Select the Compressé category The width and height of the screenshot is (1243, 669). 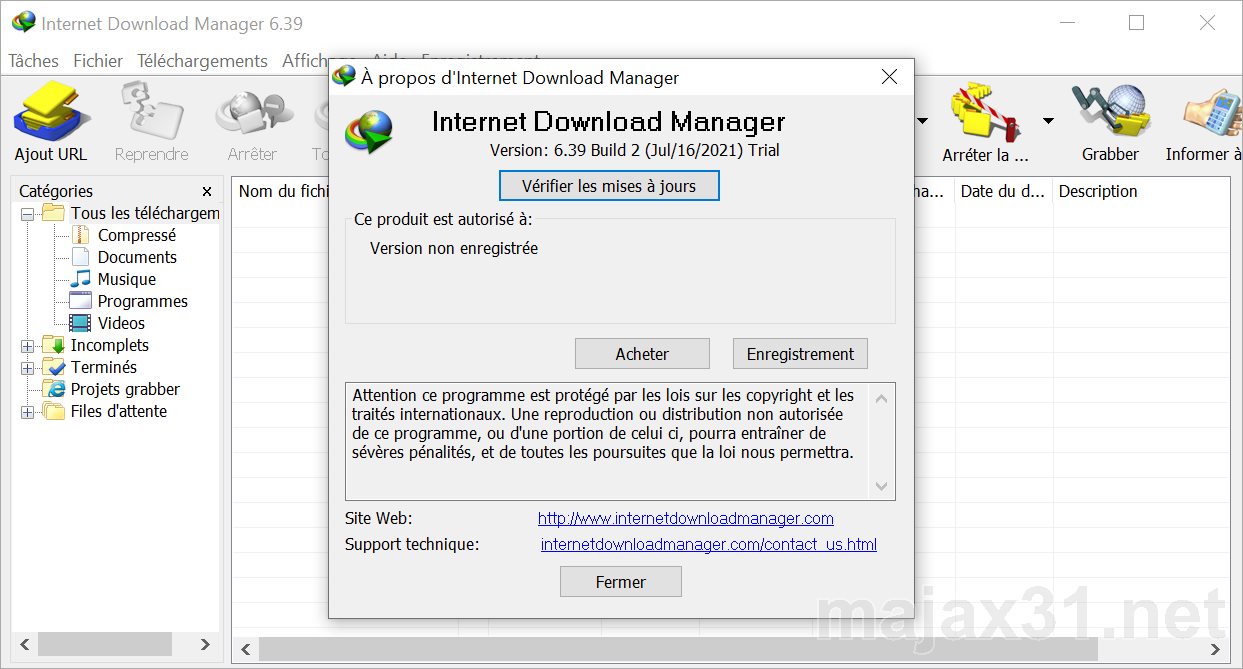tap(136, 235)
